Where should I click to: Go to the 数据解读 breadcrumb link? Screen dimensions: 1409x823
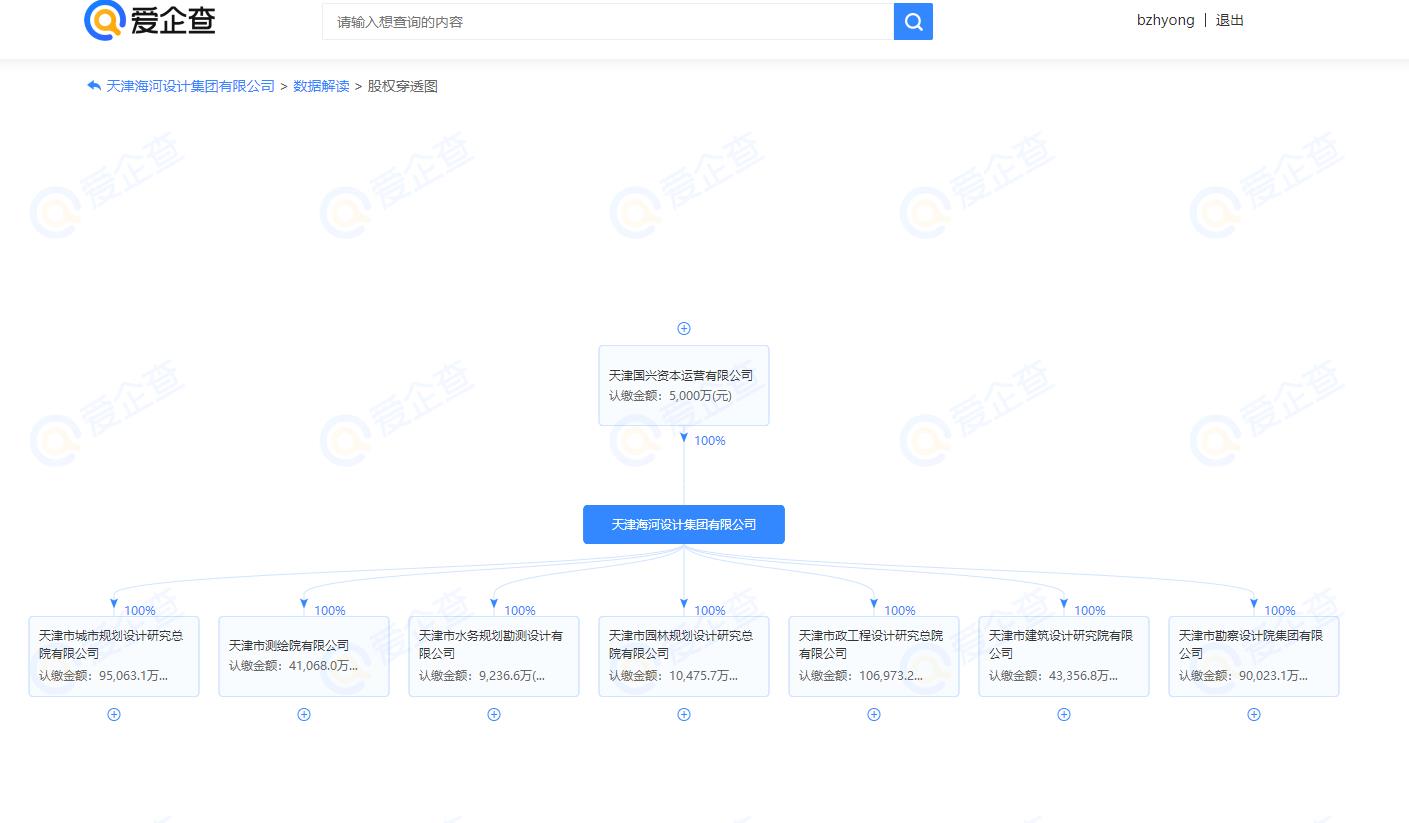(x=321, y=86)
